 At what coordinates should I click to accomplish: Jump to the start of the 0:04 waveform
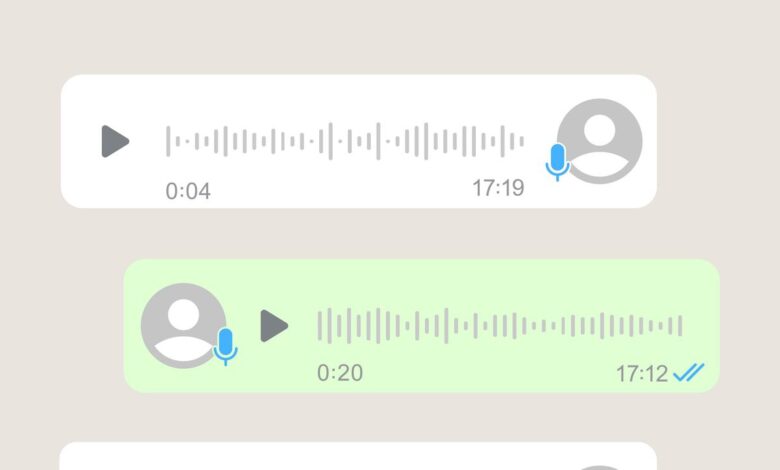click(168, 141)
